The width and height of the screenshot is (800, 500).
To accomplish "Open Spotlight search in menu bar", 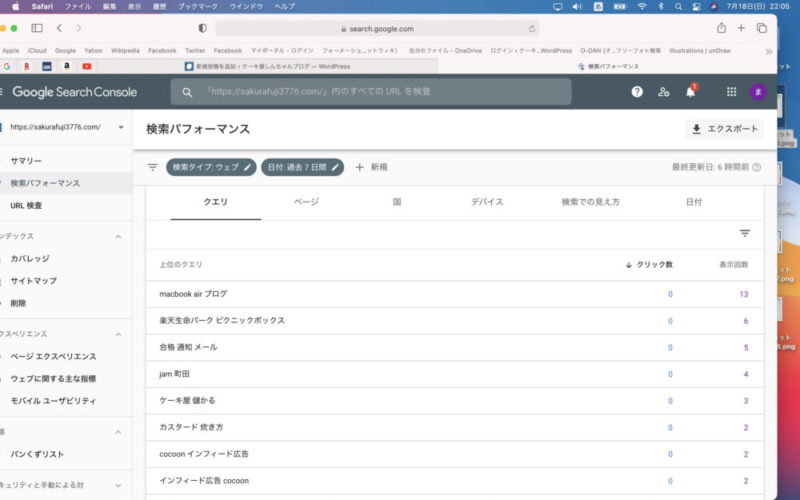I will pyautogui.click(x=678, y=7).
